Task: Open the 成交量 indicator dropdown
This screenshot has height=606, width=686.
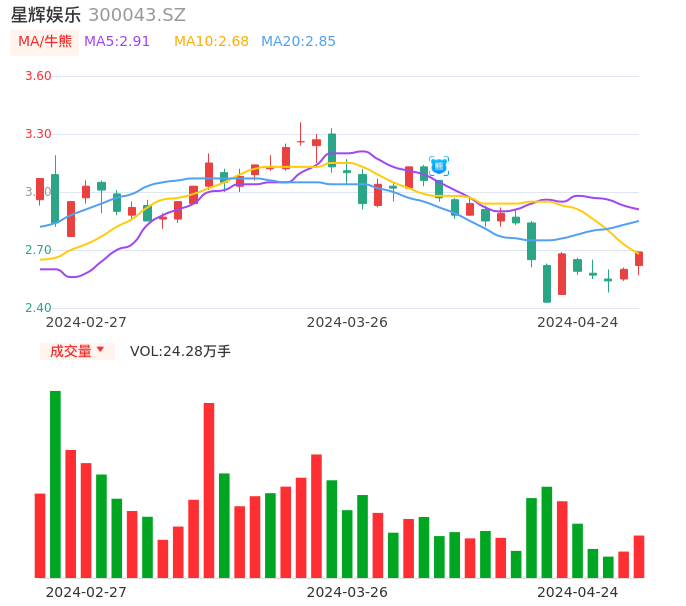Action: [x=77, y=351]
